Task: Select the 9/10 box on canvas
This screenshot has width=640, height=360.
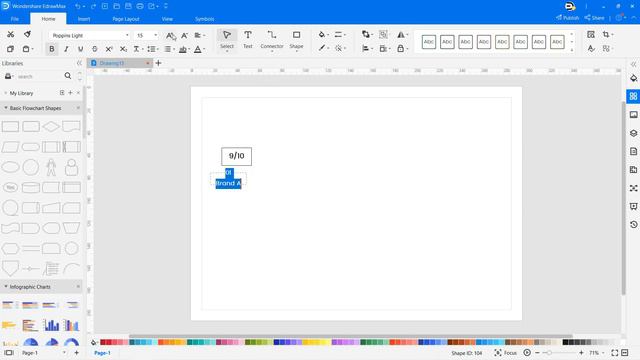Action: point(236,156)
